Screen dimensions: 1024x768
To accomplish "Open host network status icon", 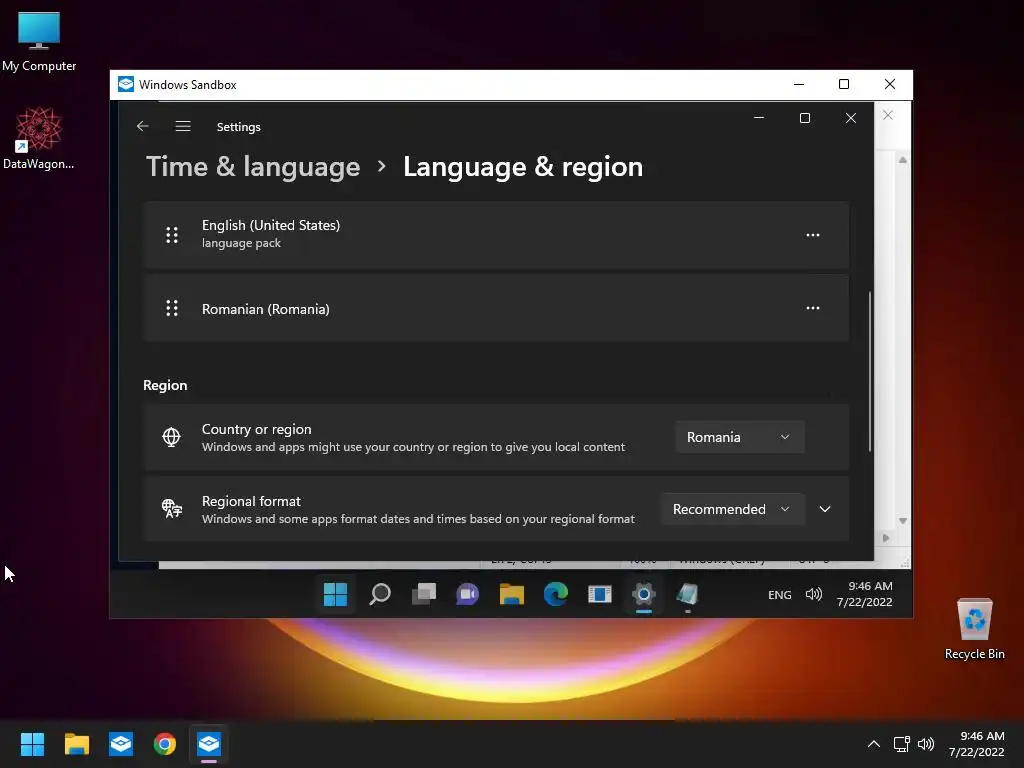I will (902, 744).
